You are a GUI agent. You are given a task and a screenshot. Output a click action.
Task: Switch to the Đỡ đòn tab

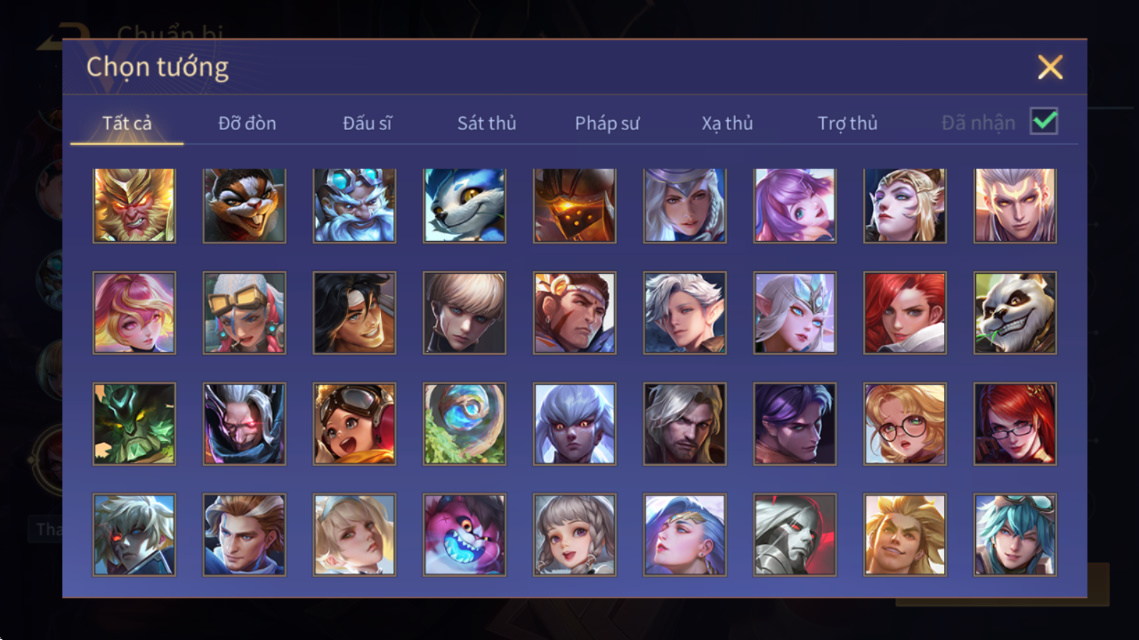pyautogui.click(x=247, y=123)
